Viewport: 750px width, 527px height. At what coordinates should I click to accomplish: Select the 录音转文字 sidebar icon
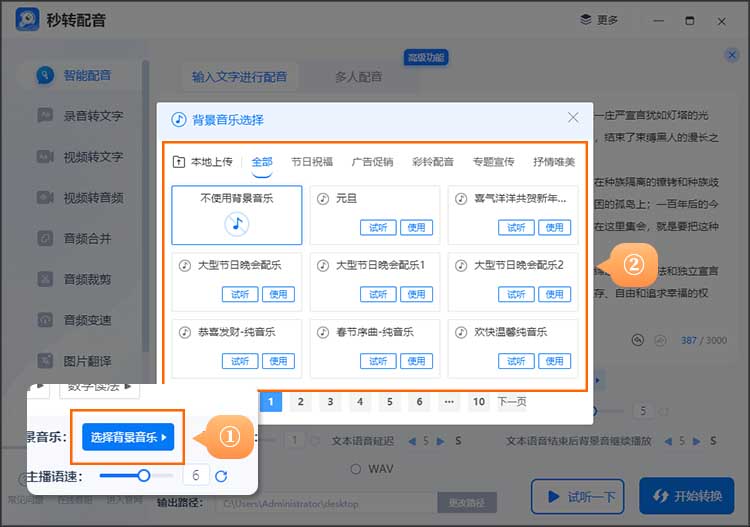coord(45,116)
